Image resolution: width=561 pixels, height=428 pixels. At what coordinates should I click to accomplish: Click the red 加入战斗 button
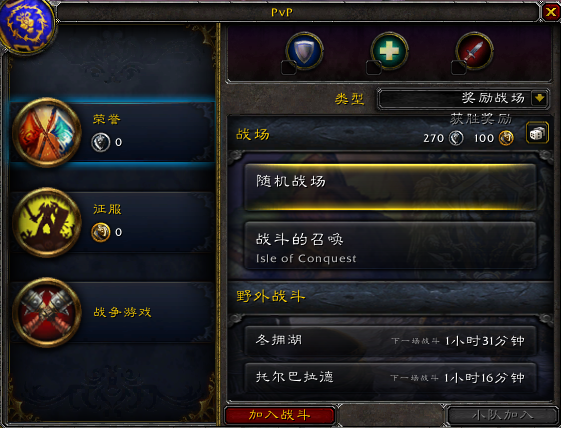tap(280, 415)
